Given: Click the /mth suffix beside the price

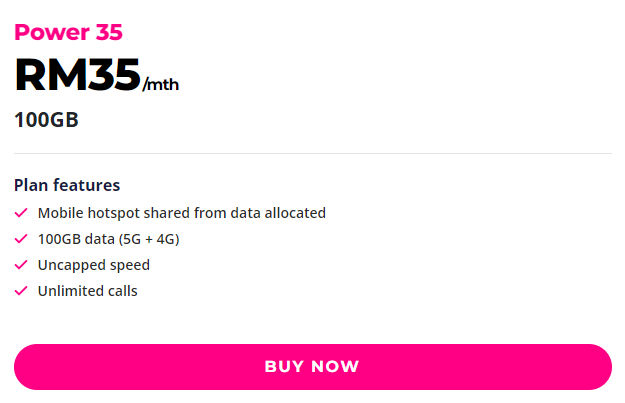Looking at the screenshot, I should [161, 84].
